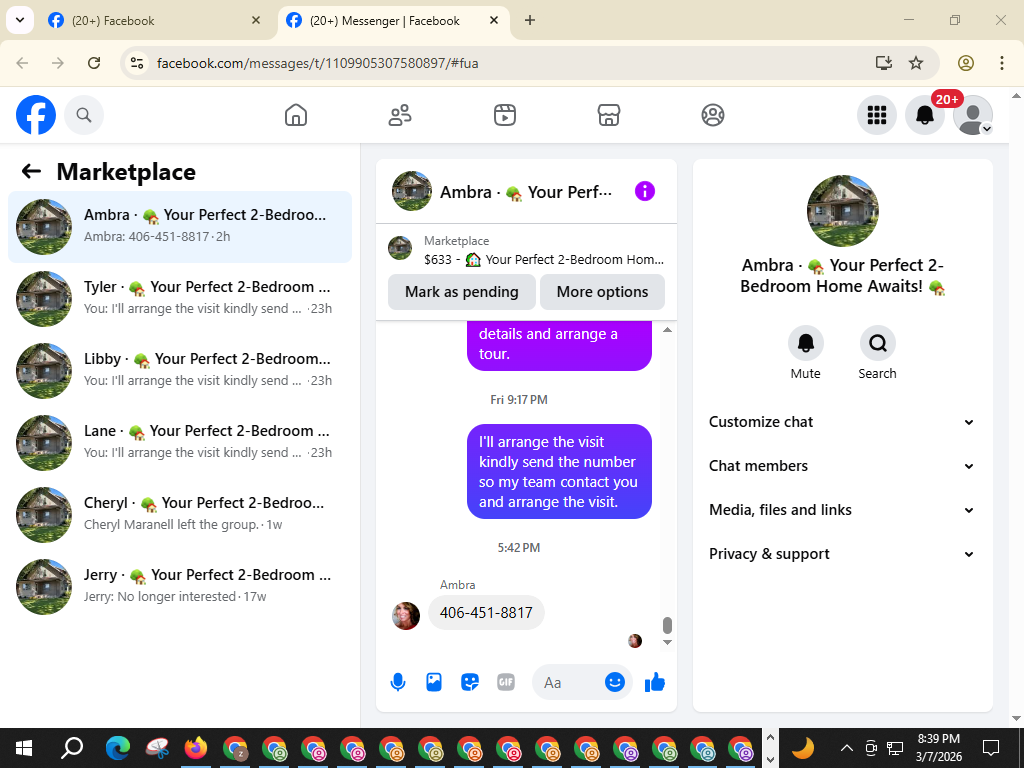Expand Media, files and links section
Image resolution: width=1024 pixels, height=768 pixels.
[x=842, y=510]
